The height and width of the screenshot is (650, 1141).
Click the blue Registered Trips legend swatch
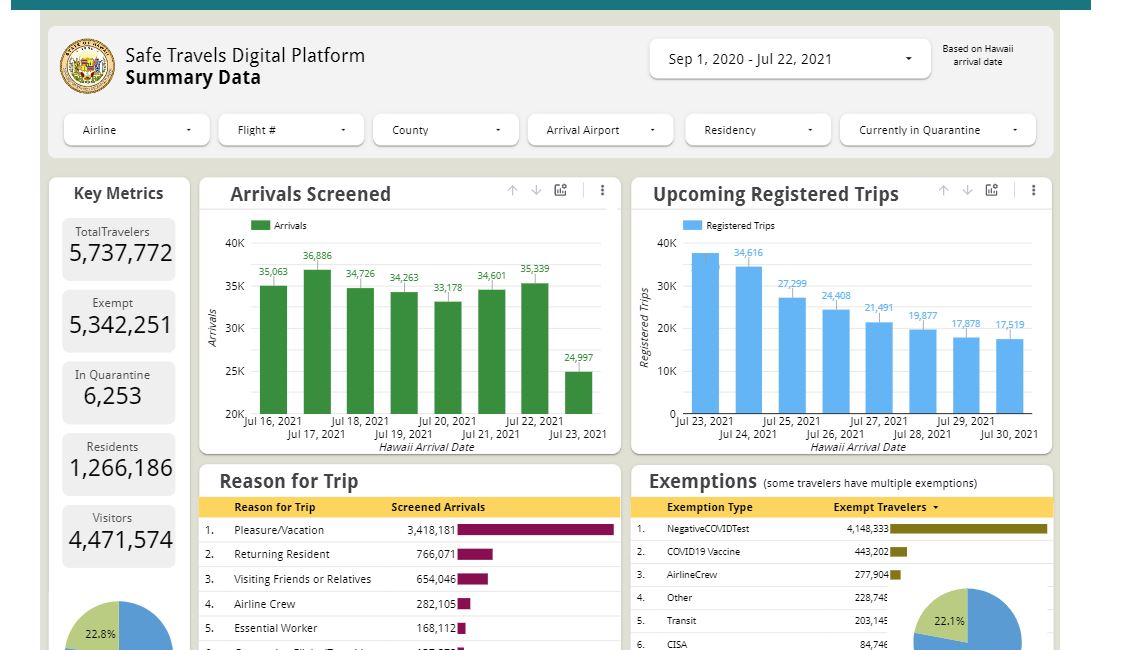pos(692,226)
